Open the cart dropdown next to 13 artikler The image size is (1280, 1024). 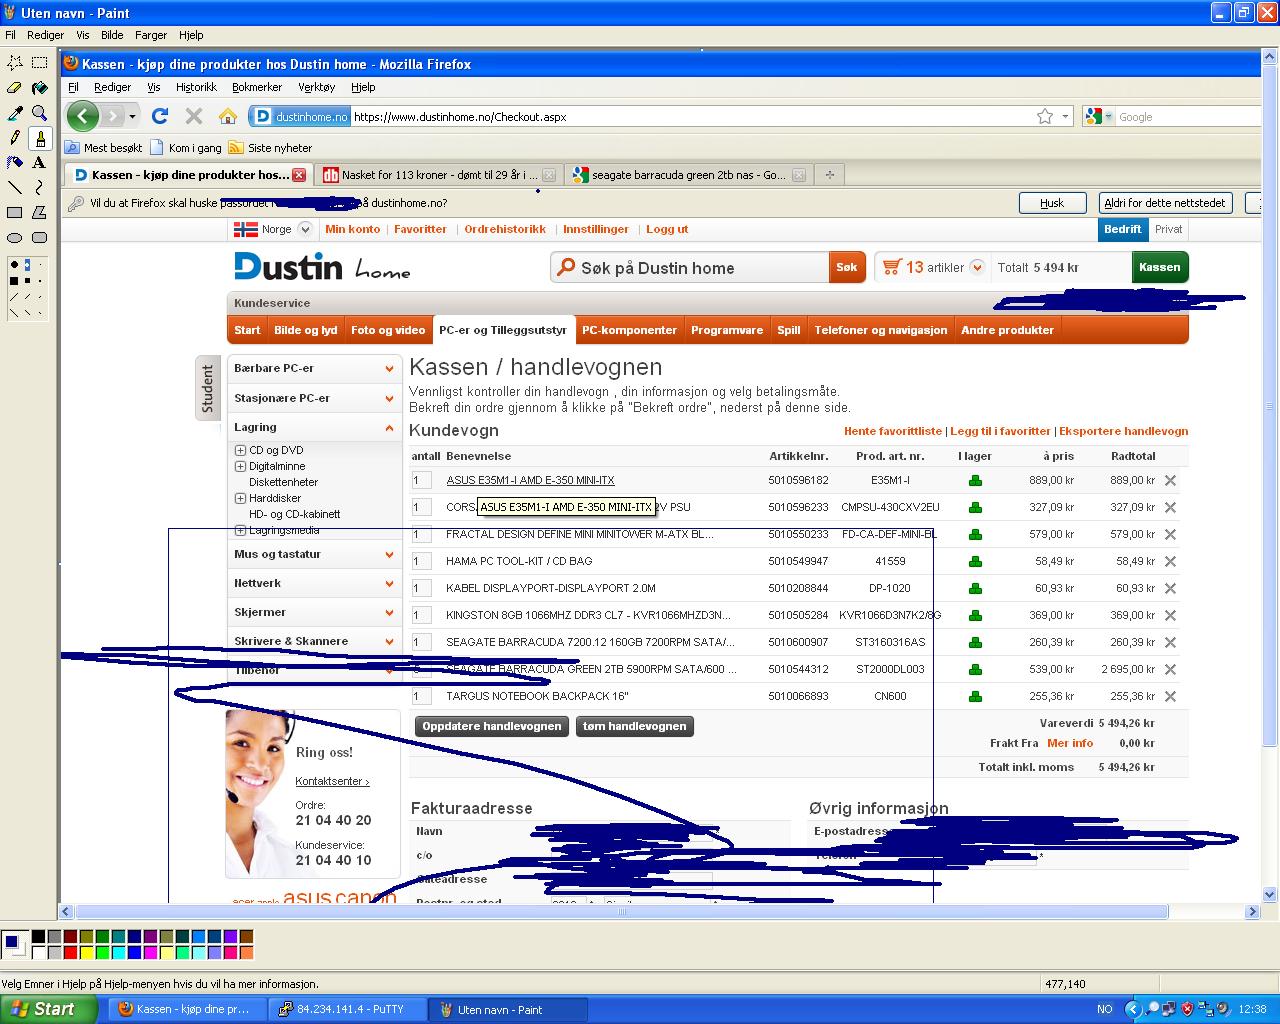click(977, 267)
